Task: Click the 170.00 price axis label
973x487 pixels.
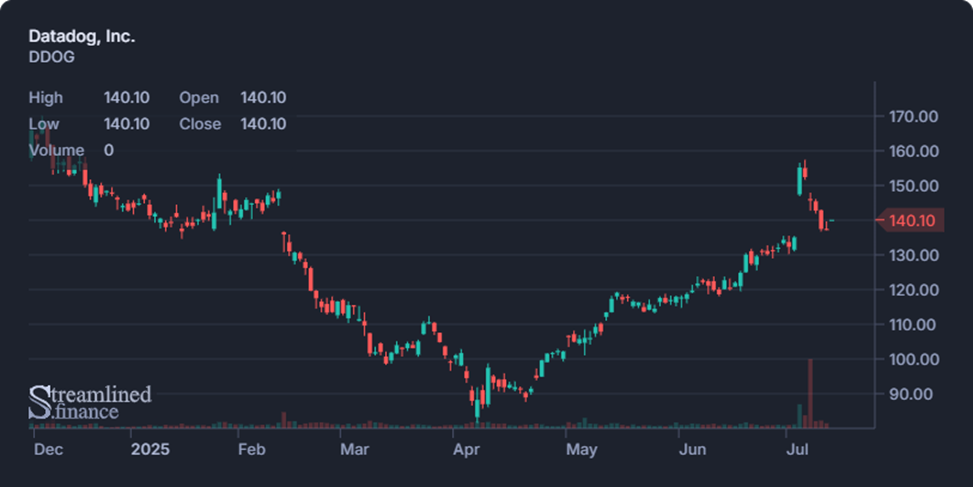Action: click(913, 116)
